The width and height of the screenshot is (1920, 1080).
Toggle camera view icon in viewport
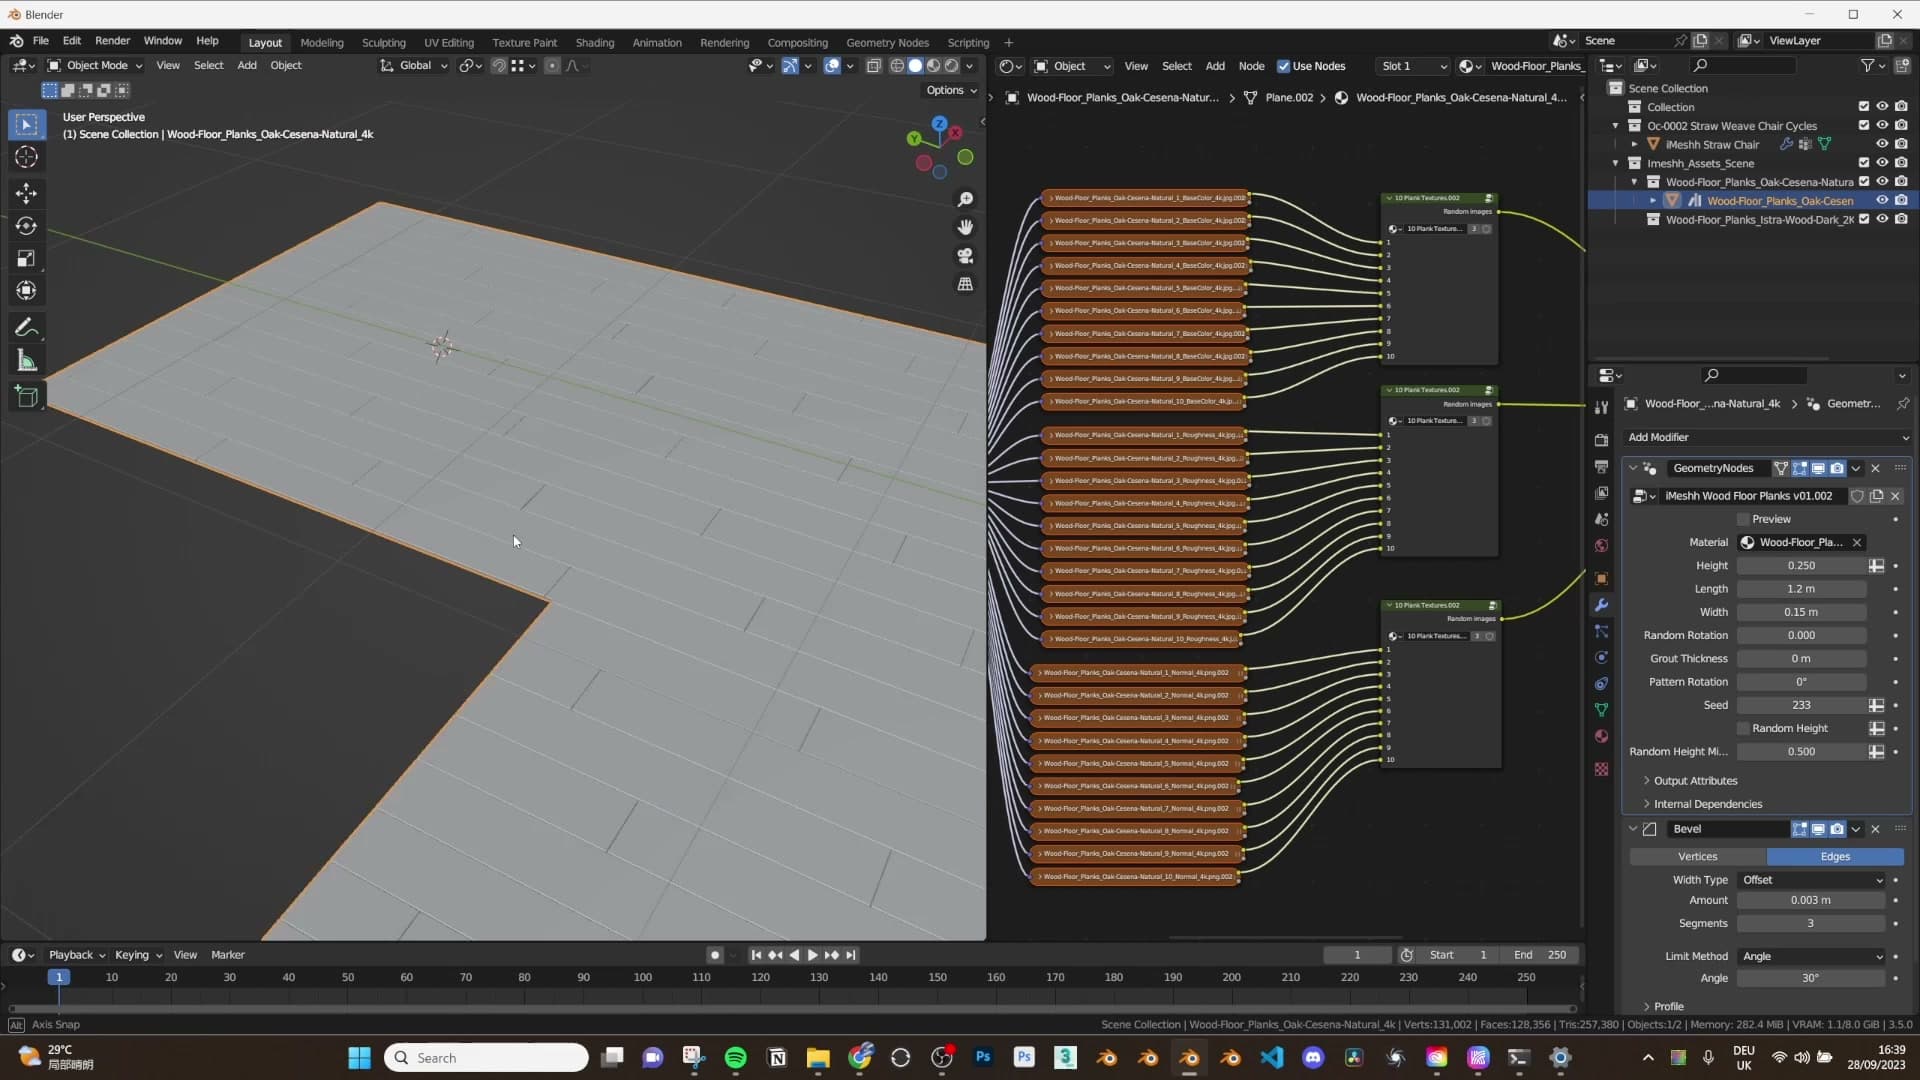tap(965, 256)
